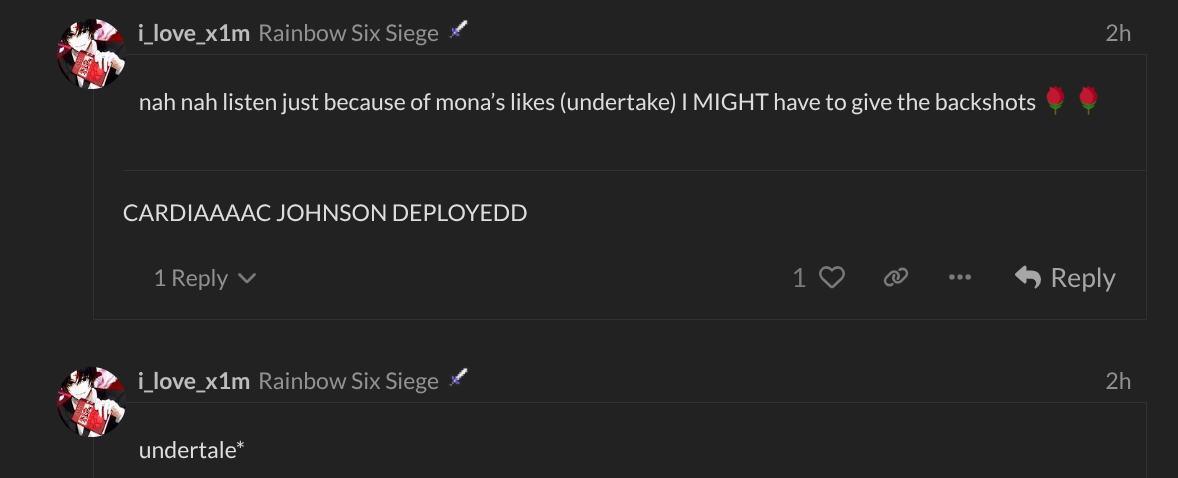The height and width of the screenshot is (478, 1178).
Task: Open the first post's 2h timestamp
Action: click(x=1118, y=33)
